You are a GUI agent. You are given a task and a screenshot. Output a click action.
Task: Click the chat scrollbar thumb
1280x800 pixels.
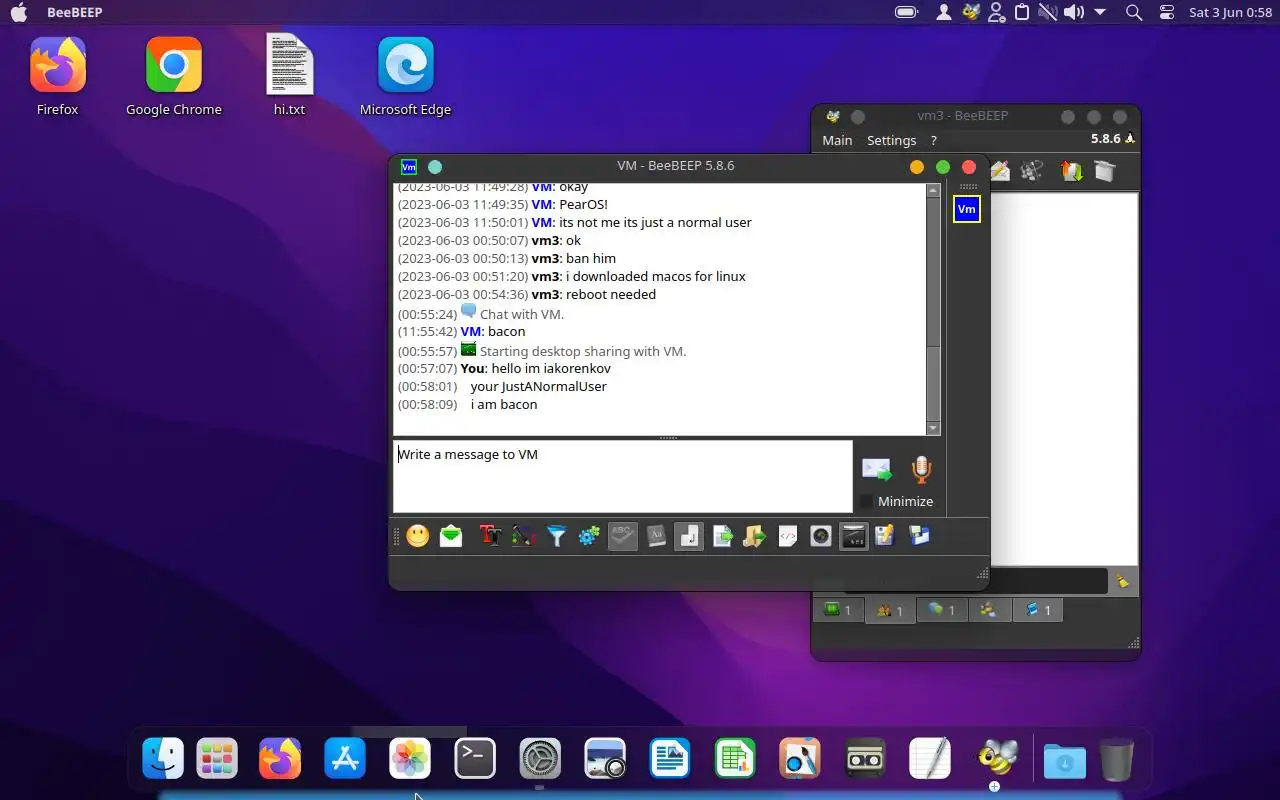click(x=933, y=383)
